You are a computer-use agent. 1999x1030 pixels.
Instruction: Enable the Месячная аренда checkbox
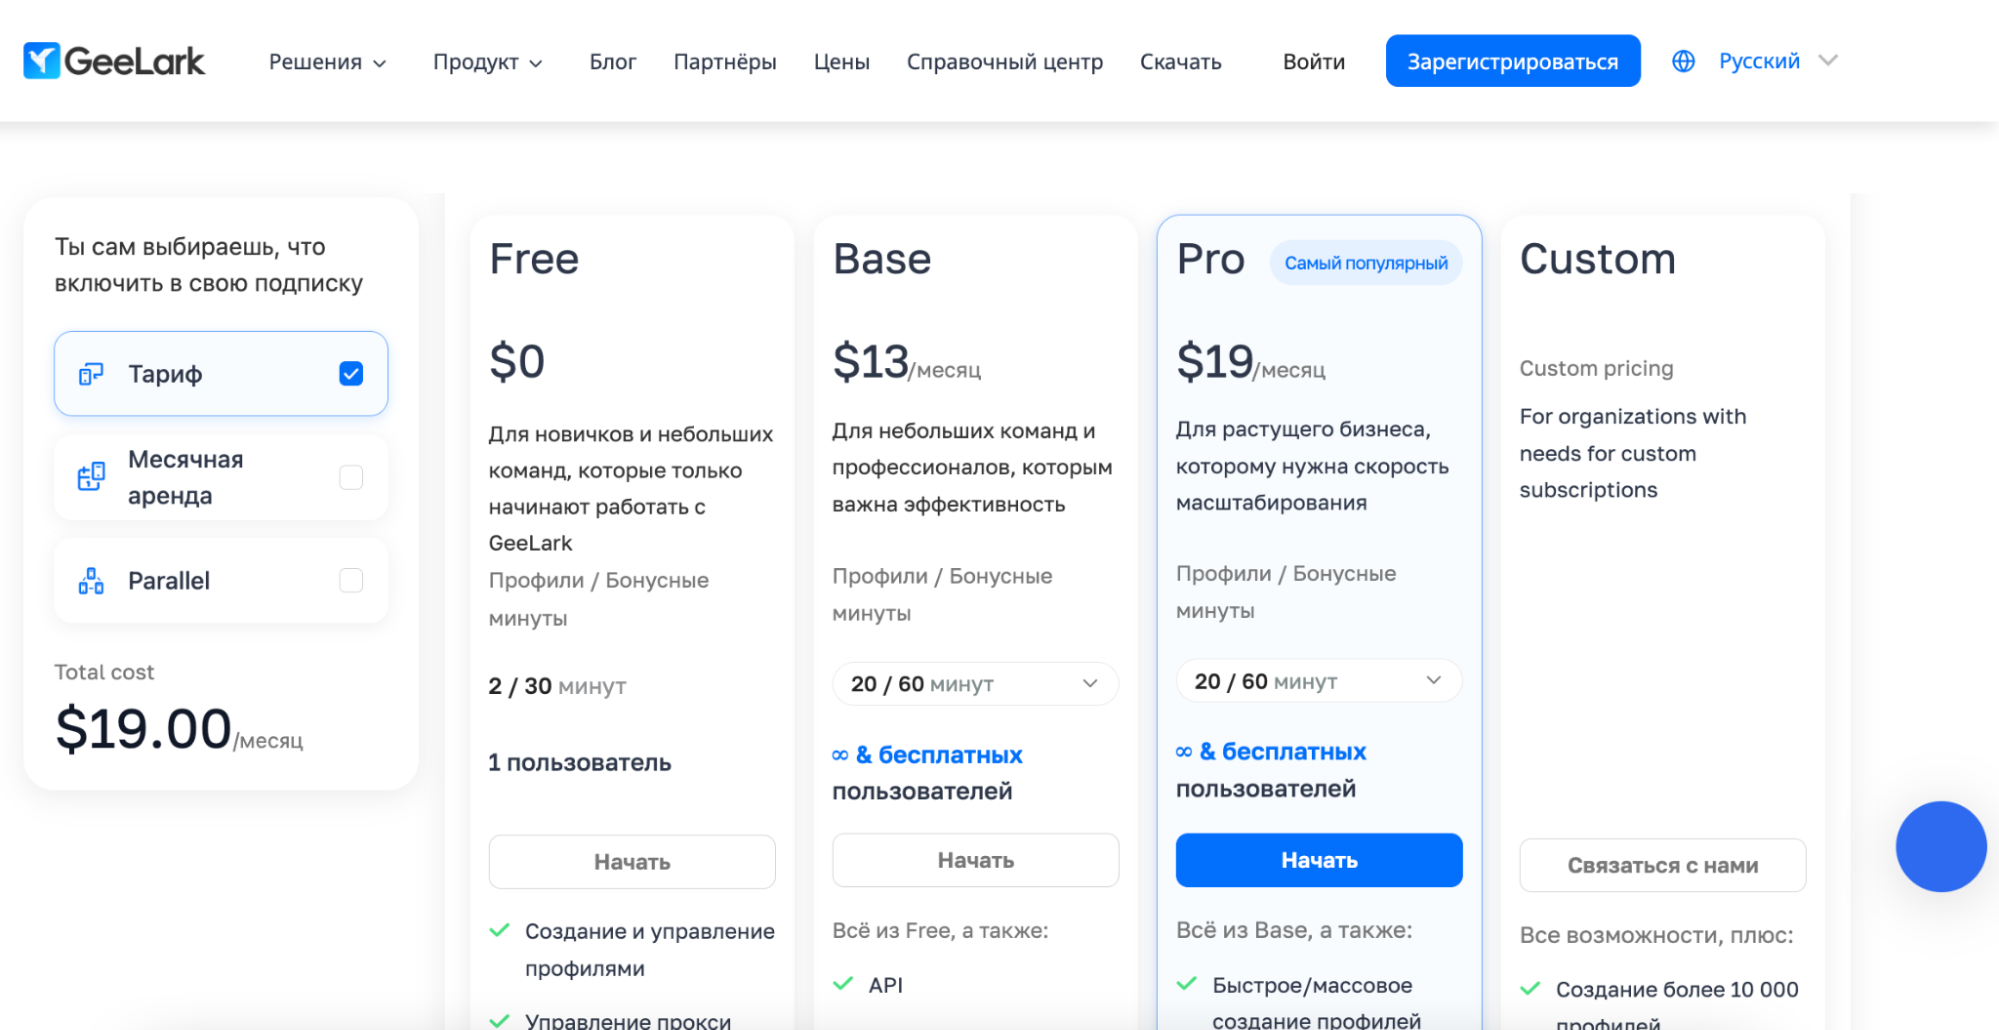point(351,477)
